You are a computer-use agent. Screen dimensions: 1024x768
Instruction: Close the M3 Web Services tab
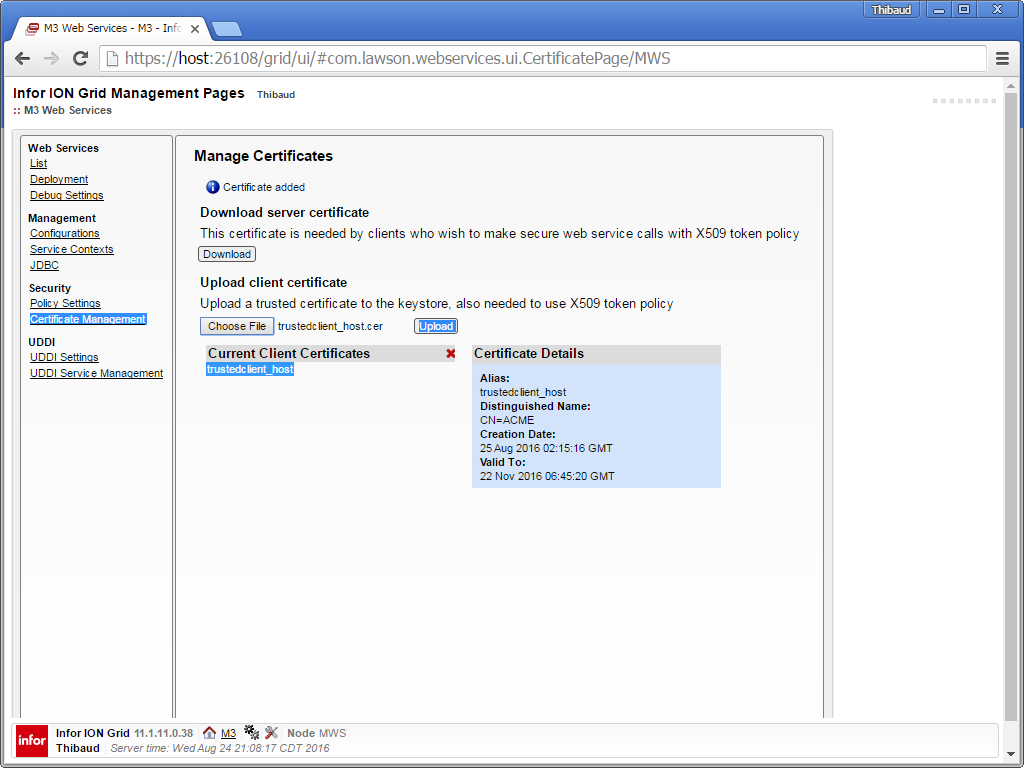[x=195, y=29]
